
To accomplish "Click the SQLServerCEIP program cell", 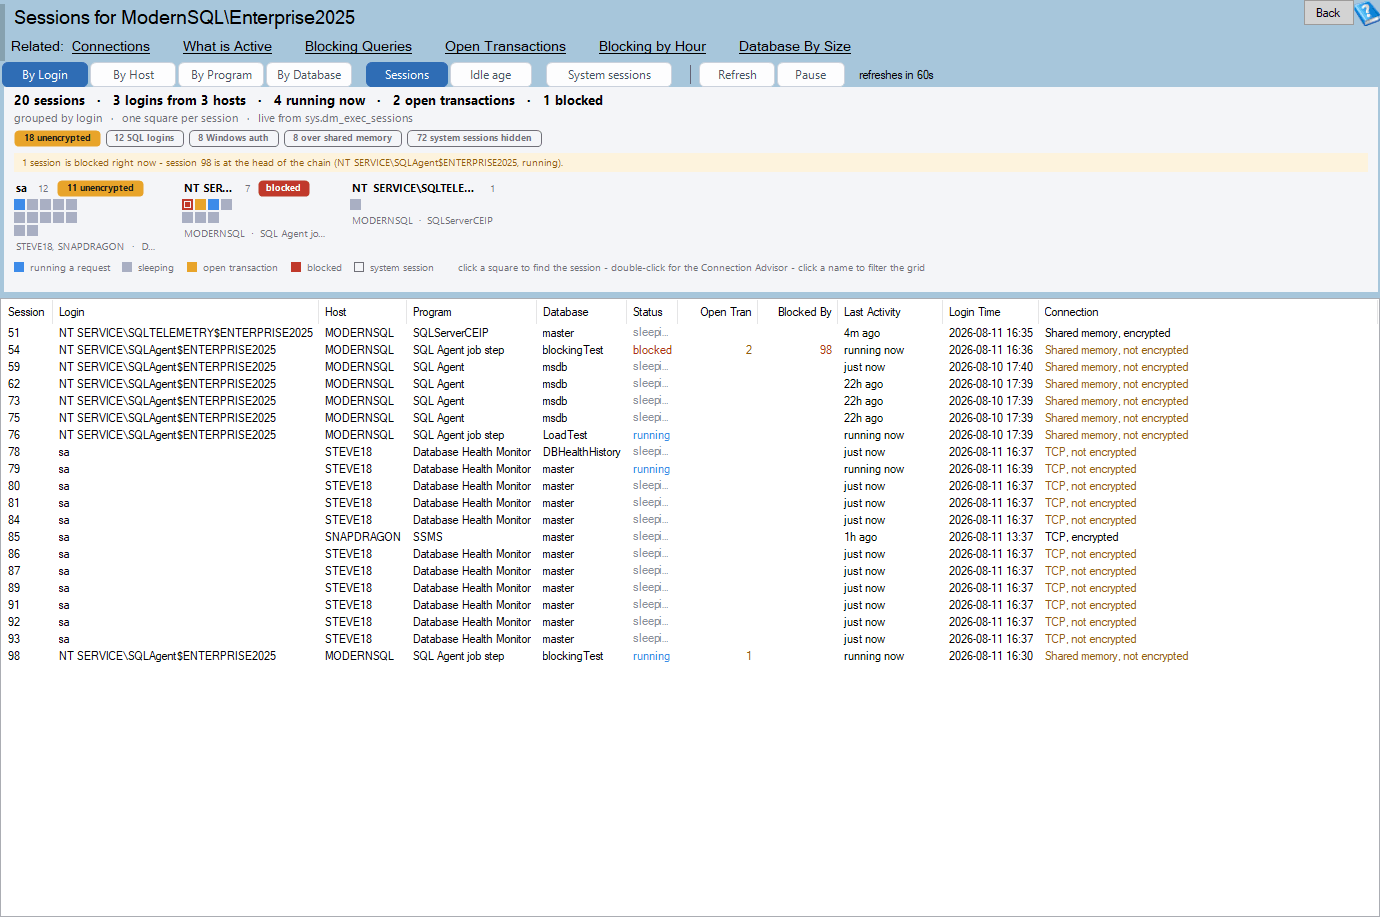I will tap(451, 333).
